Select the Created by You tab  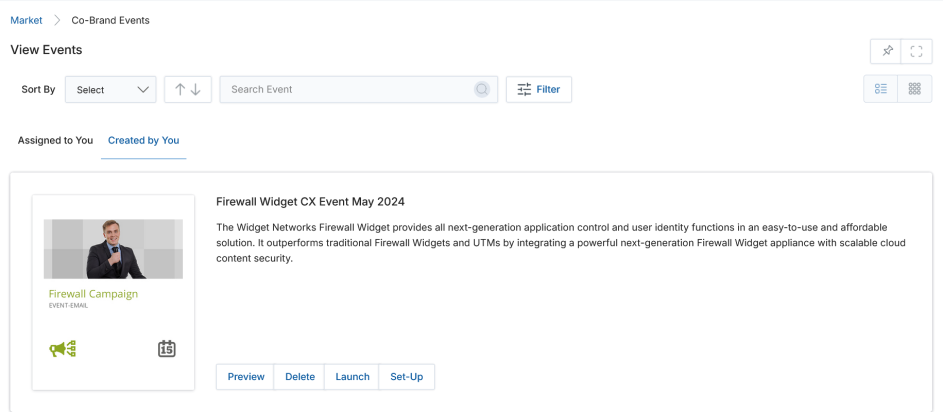tap(144, 140)
